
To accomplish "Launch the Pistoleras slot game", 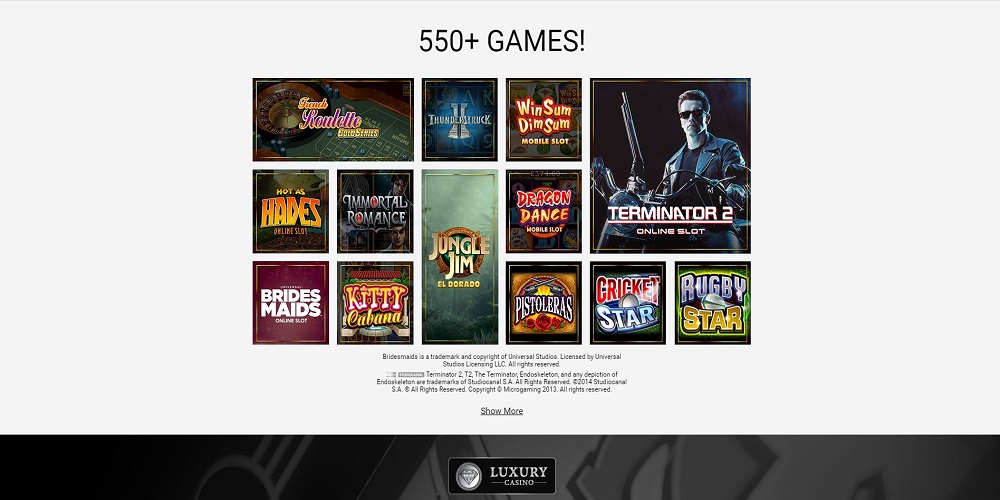I will [543, 303].
